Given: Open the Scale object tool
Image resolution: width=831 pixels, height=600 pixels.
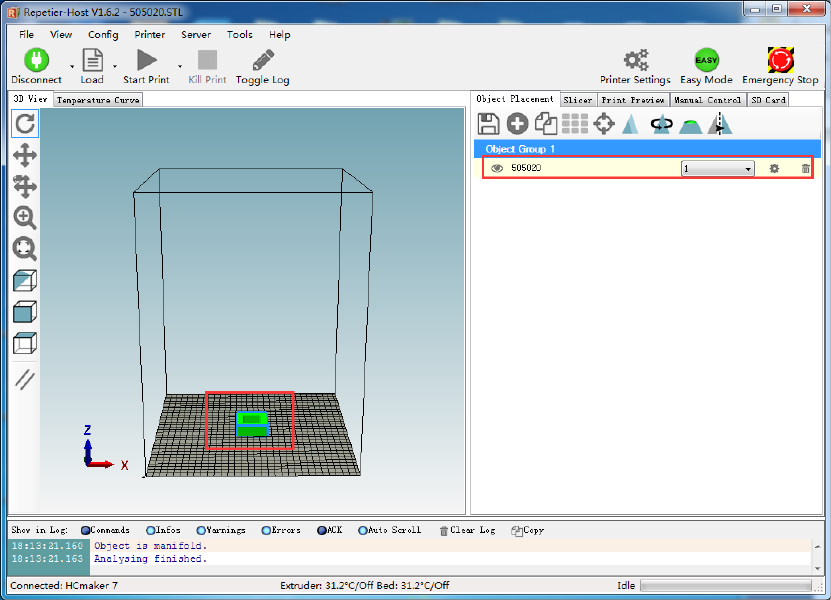Looking at the screenshot, I should click(631, 124).
